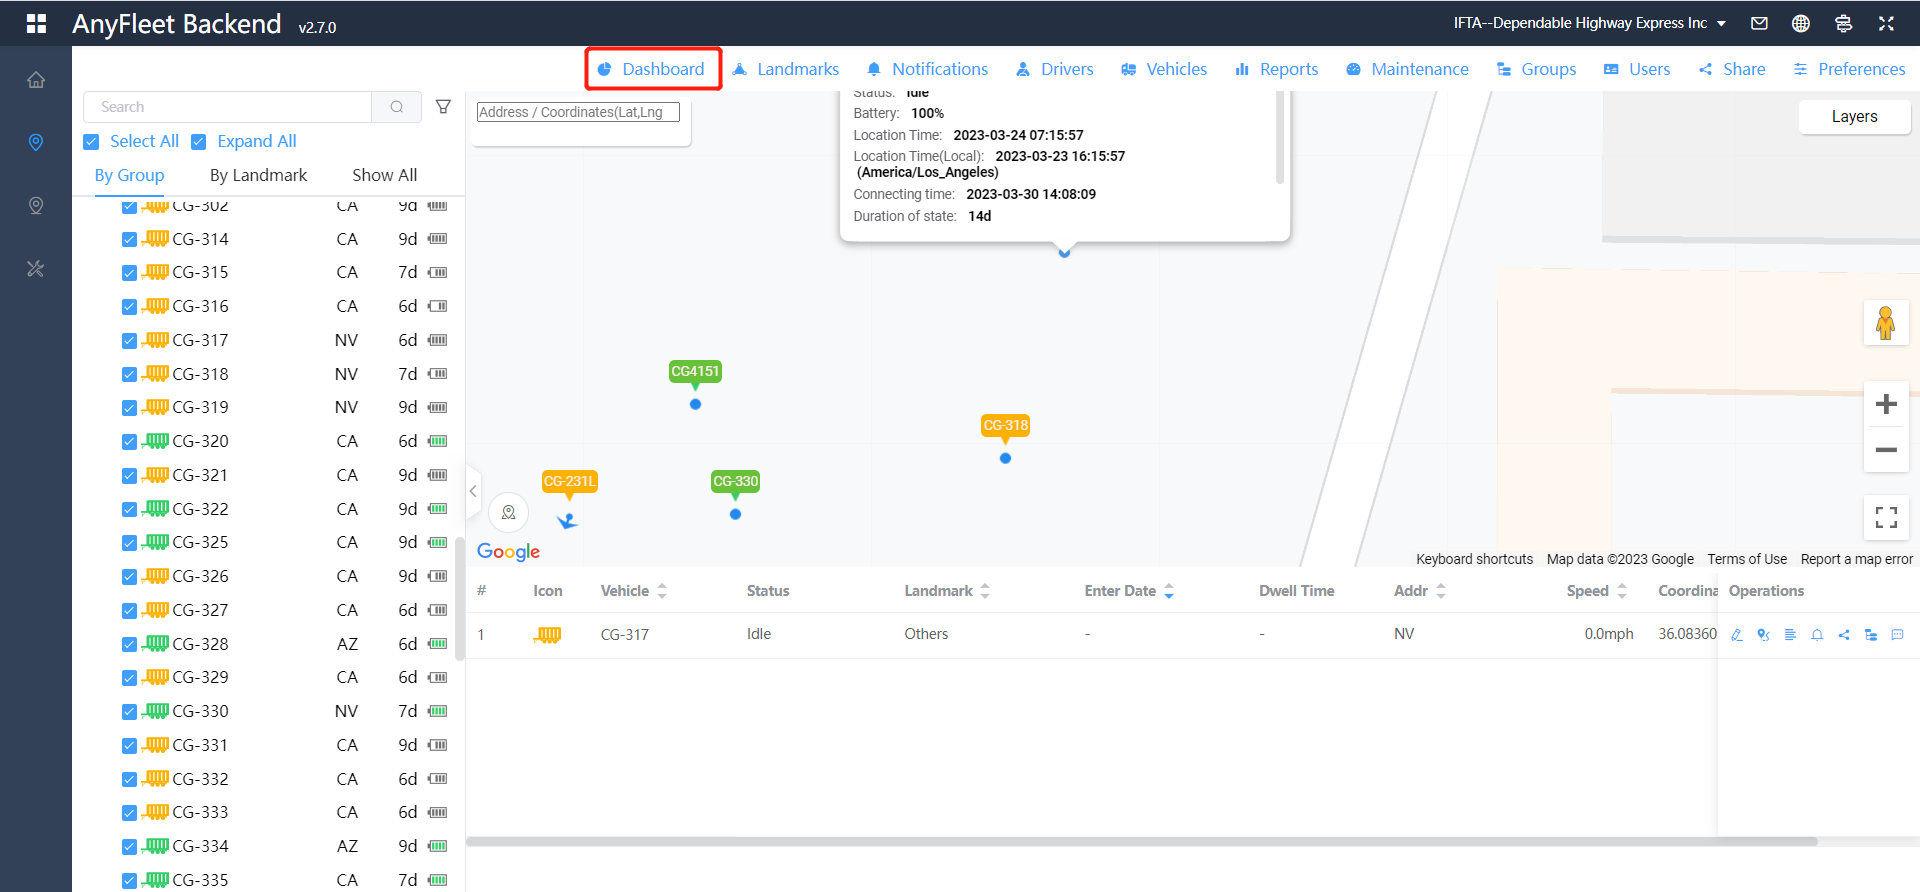Click the signpost icon in header

[x=1844, y=23]
